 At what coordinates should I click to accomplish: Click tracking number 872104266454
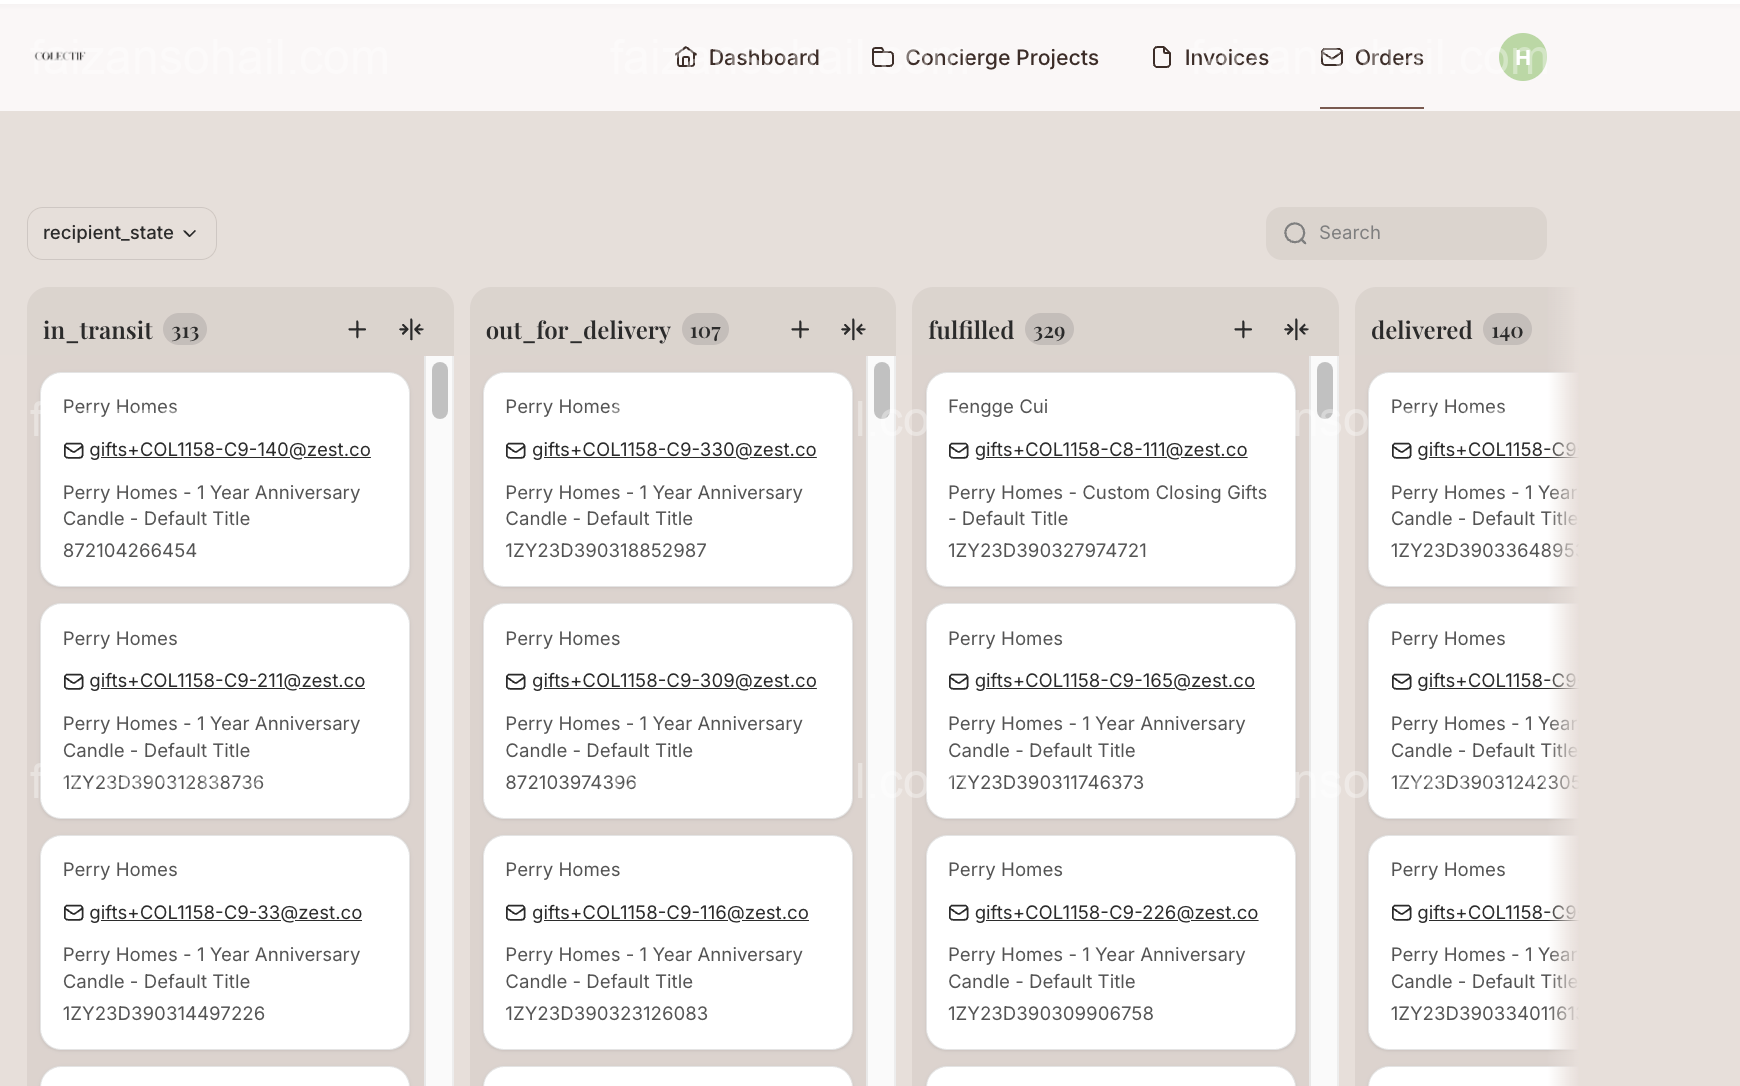click(130, 551)
